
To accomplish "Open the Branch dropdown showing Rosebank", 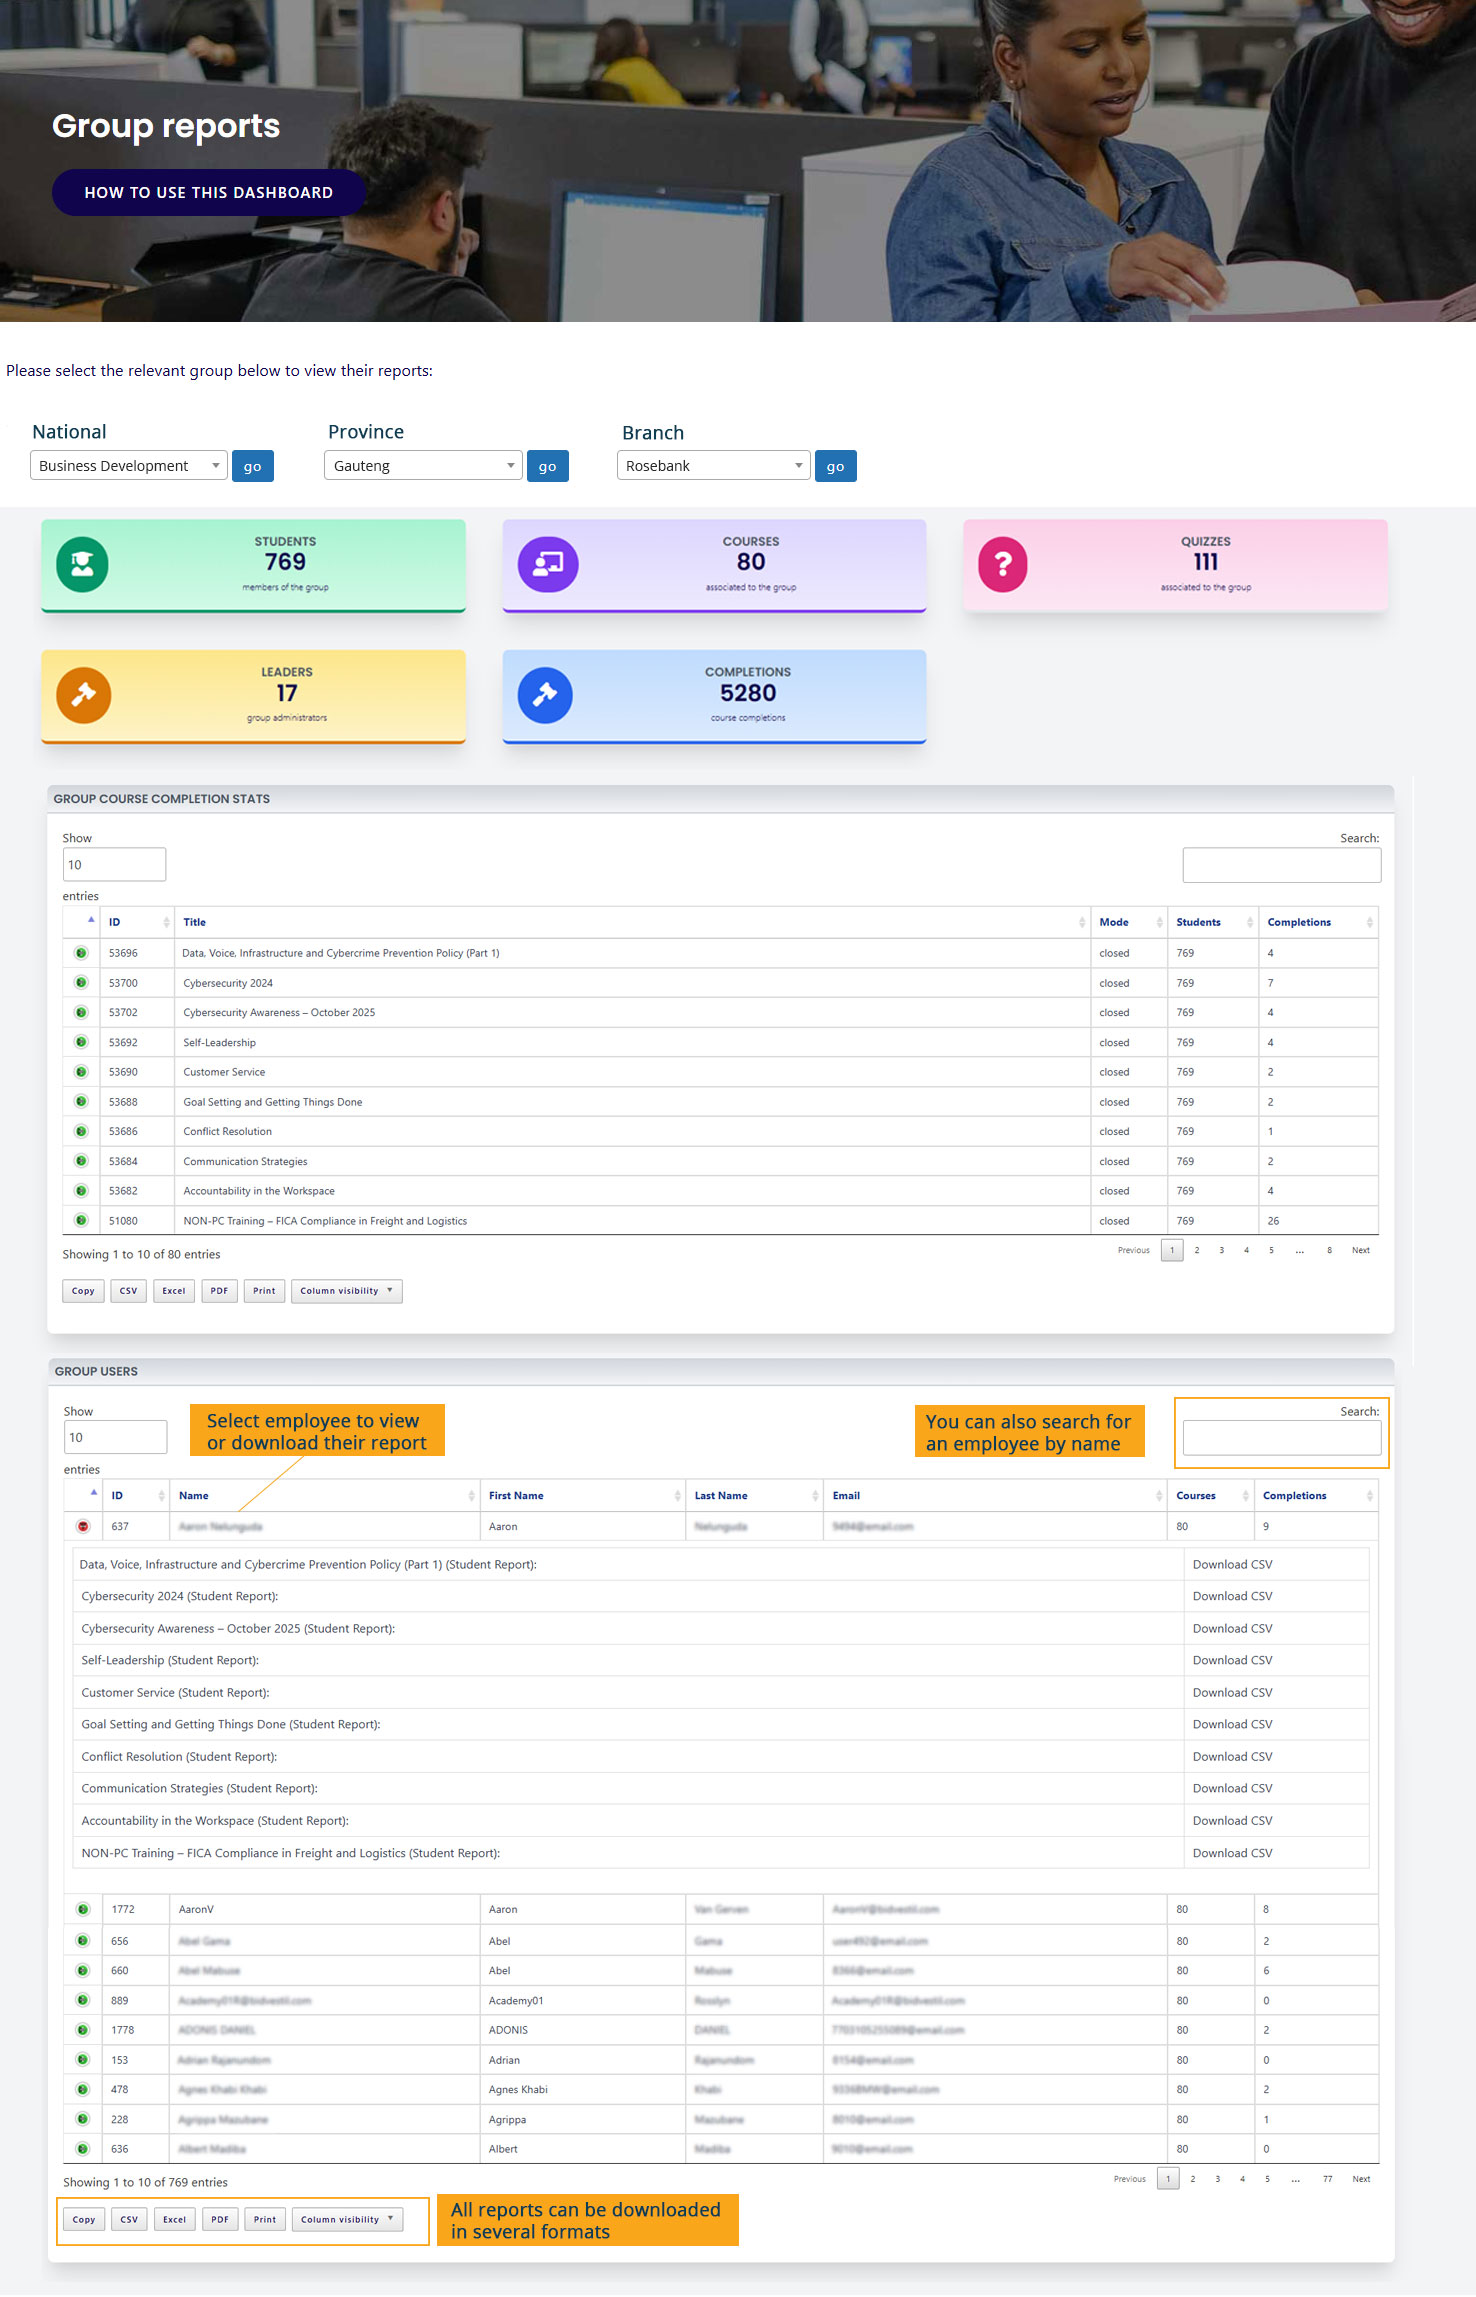I will click(x=713, y=466).
